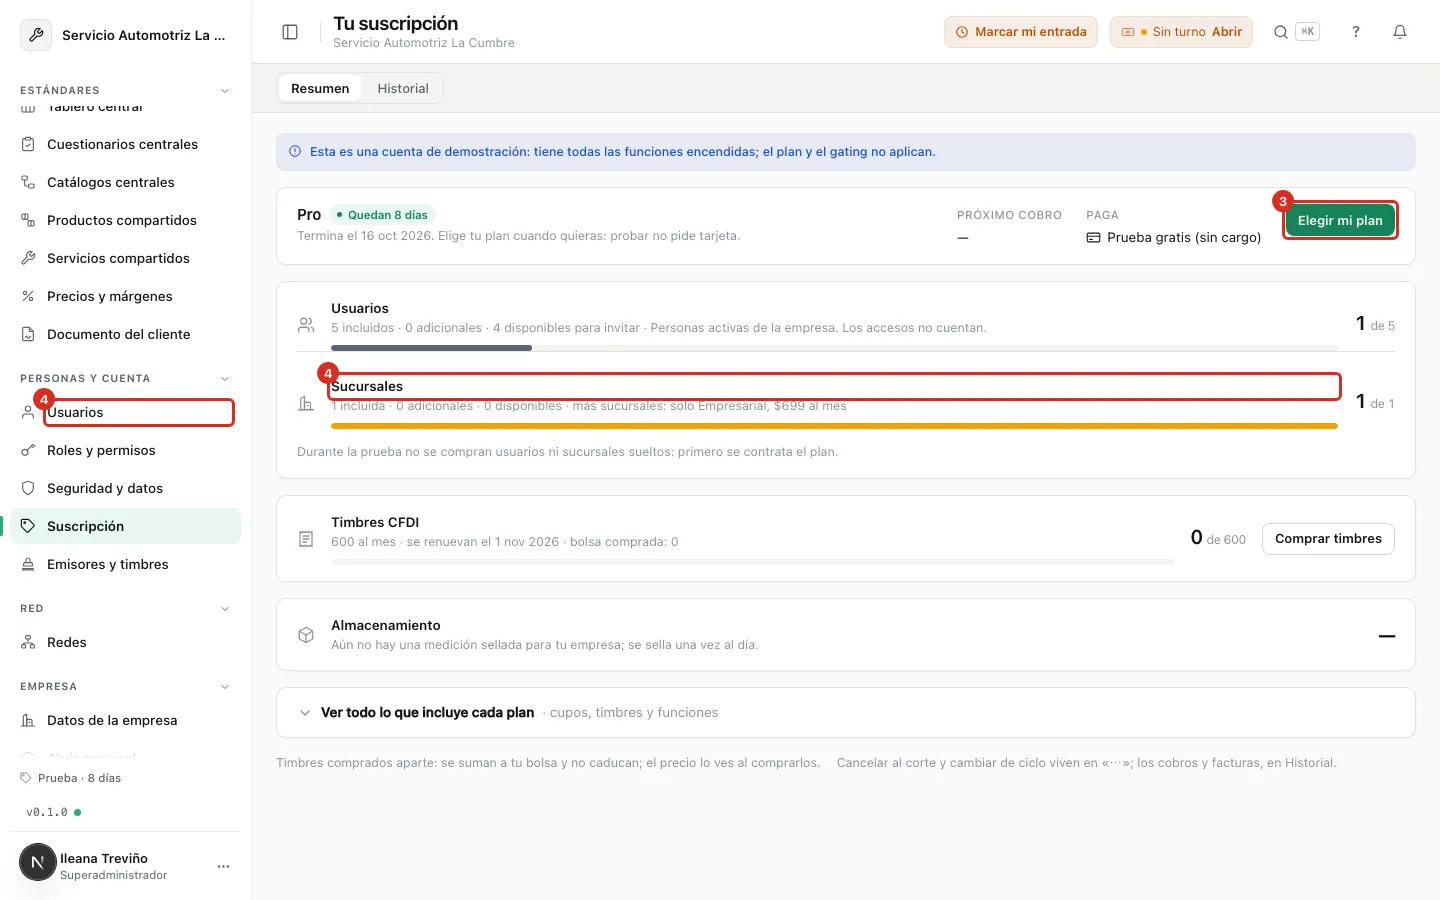Click the Sucursales usage progress bar

pos(834,426)
